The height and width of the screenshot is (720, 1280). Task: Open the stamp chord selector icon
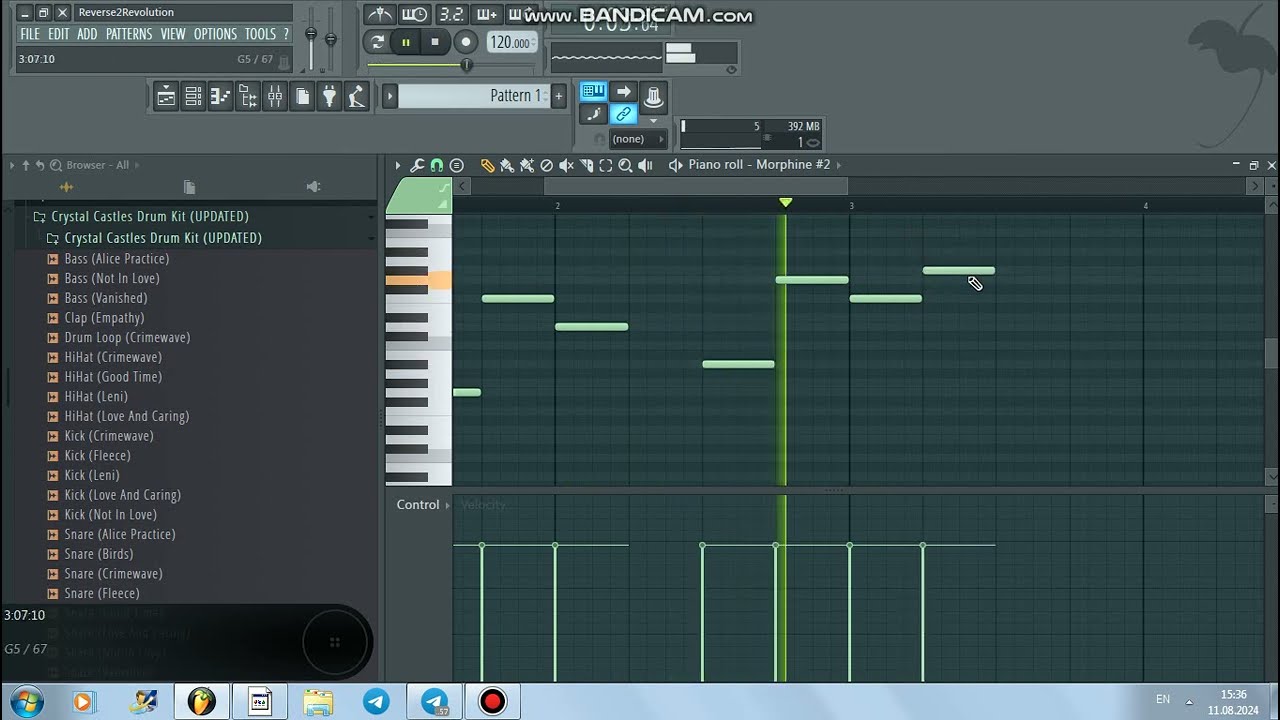pyautogui.click(x=457, y=165)
